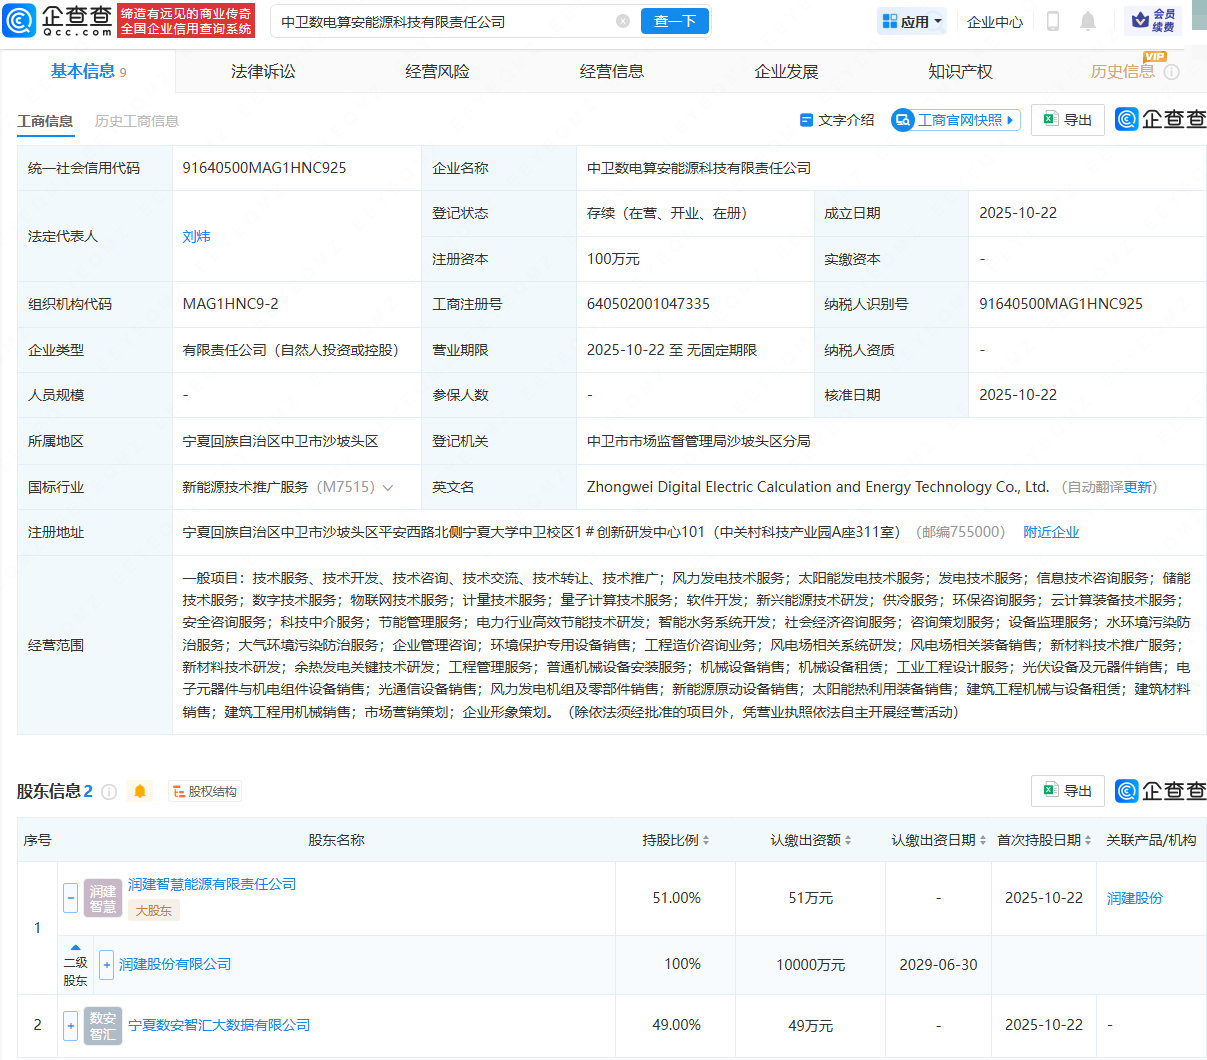Image resolution: width=1207 pixels, height=1060 pixels.
Task: Click the company search input field
Action: [x=445, y=21]
